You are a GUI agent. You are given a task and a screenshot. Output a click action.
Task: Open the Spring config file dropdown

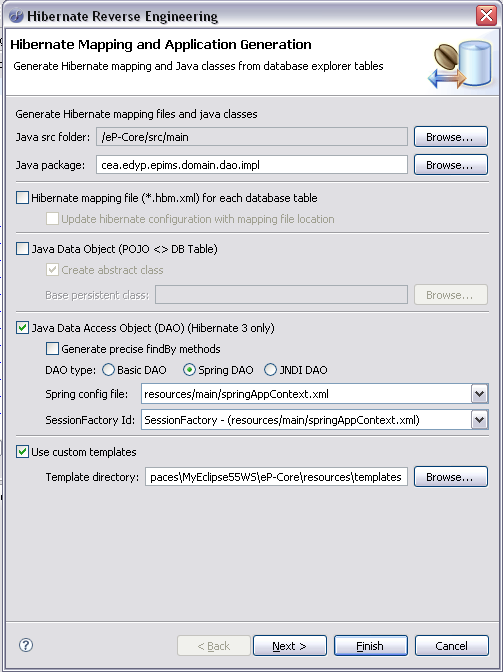tap(479, 394)
